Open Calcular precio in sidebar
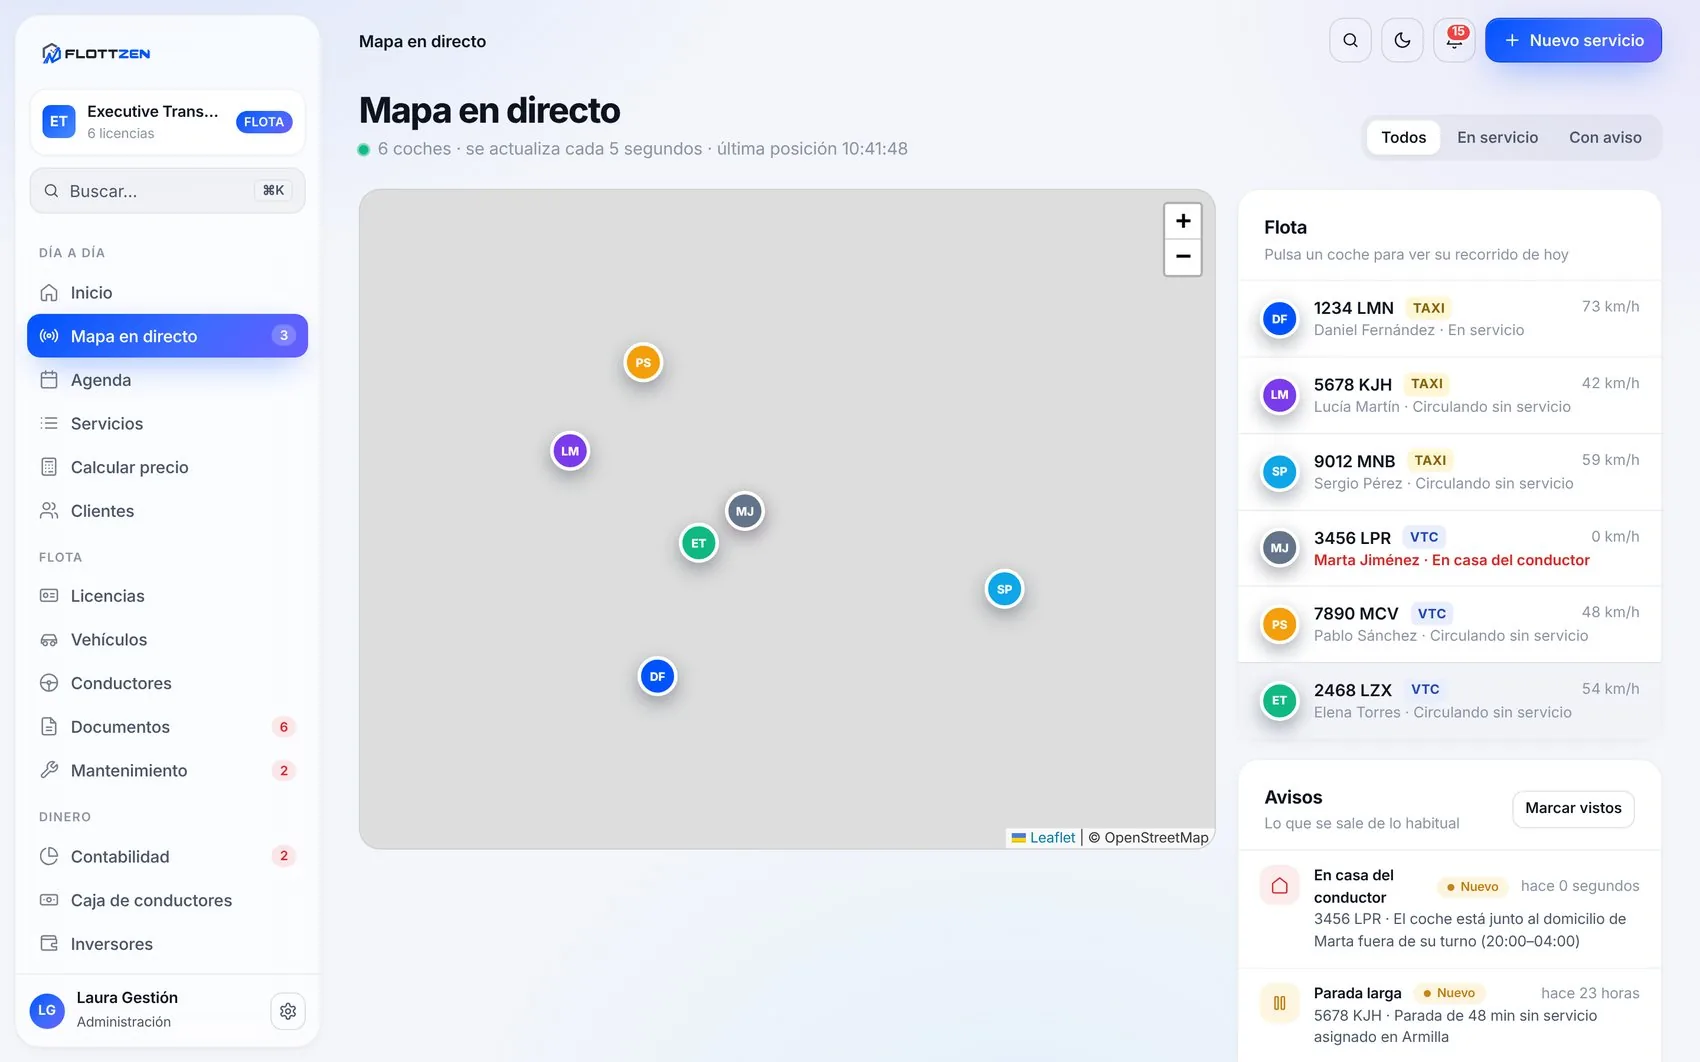This screenshot has width=1700, height=1062. pyautogui.click(x=167, y=467)
